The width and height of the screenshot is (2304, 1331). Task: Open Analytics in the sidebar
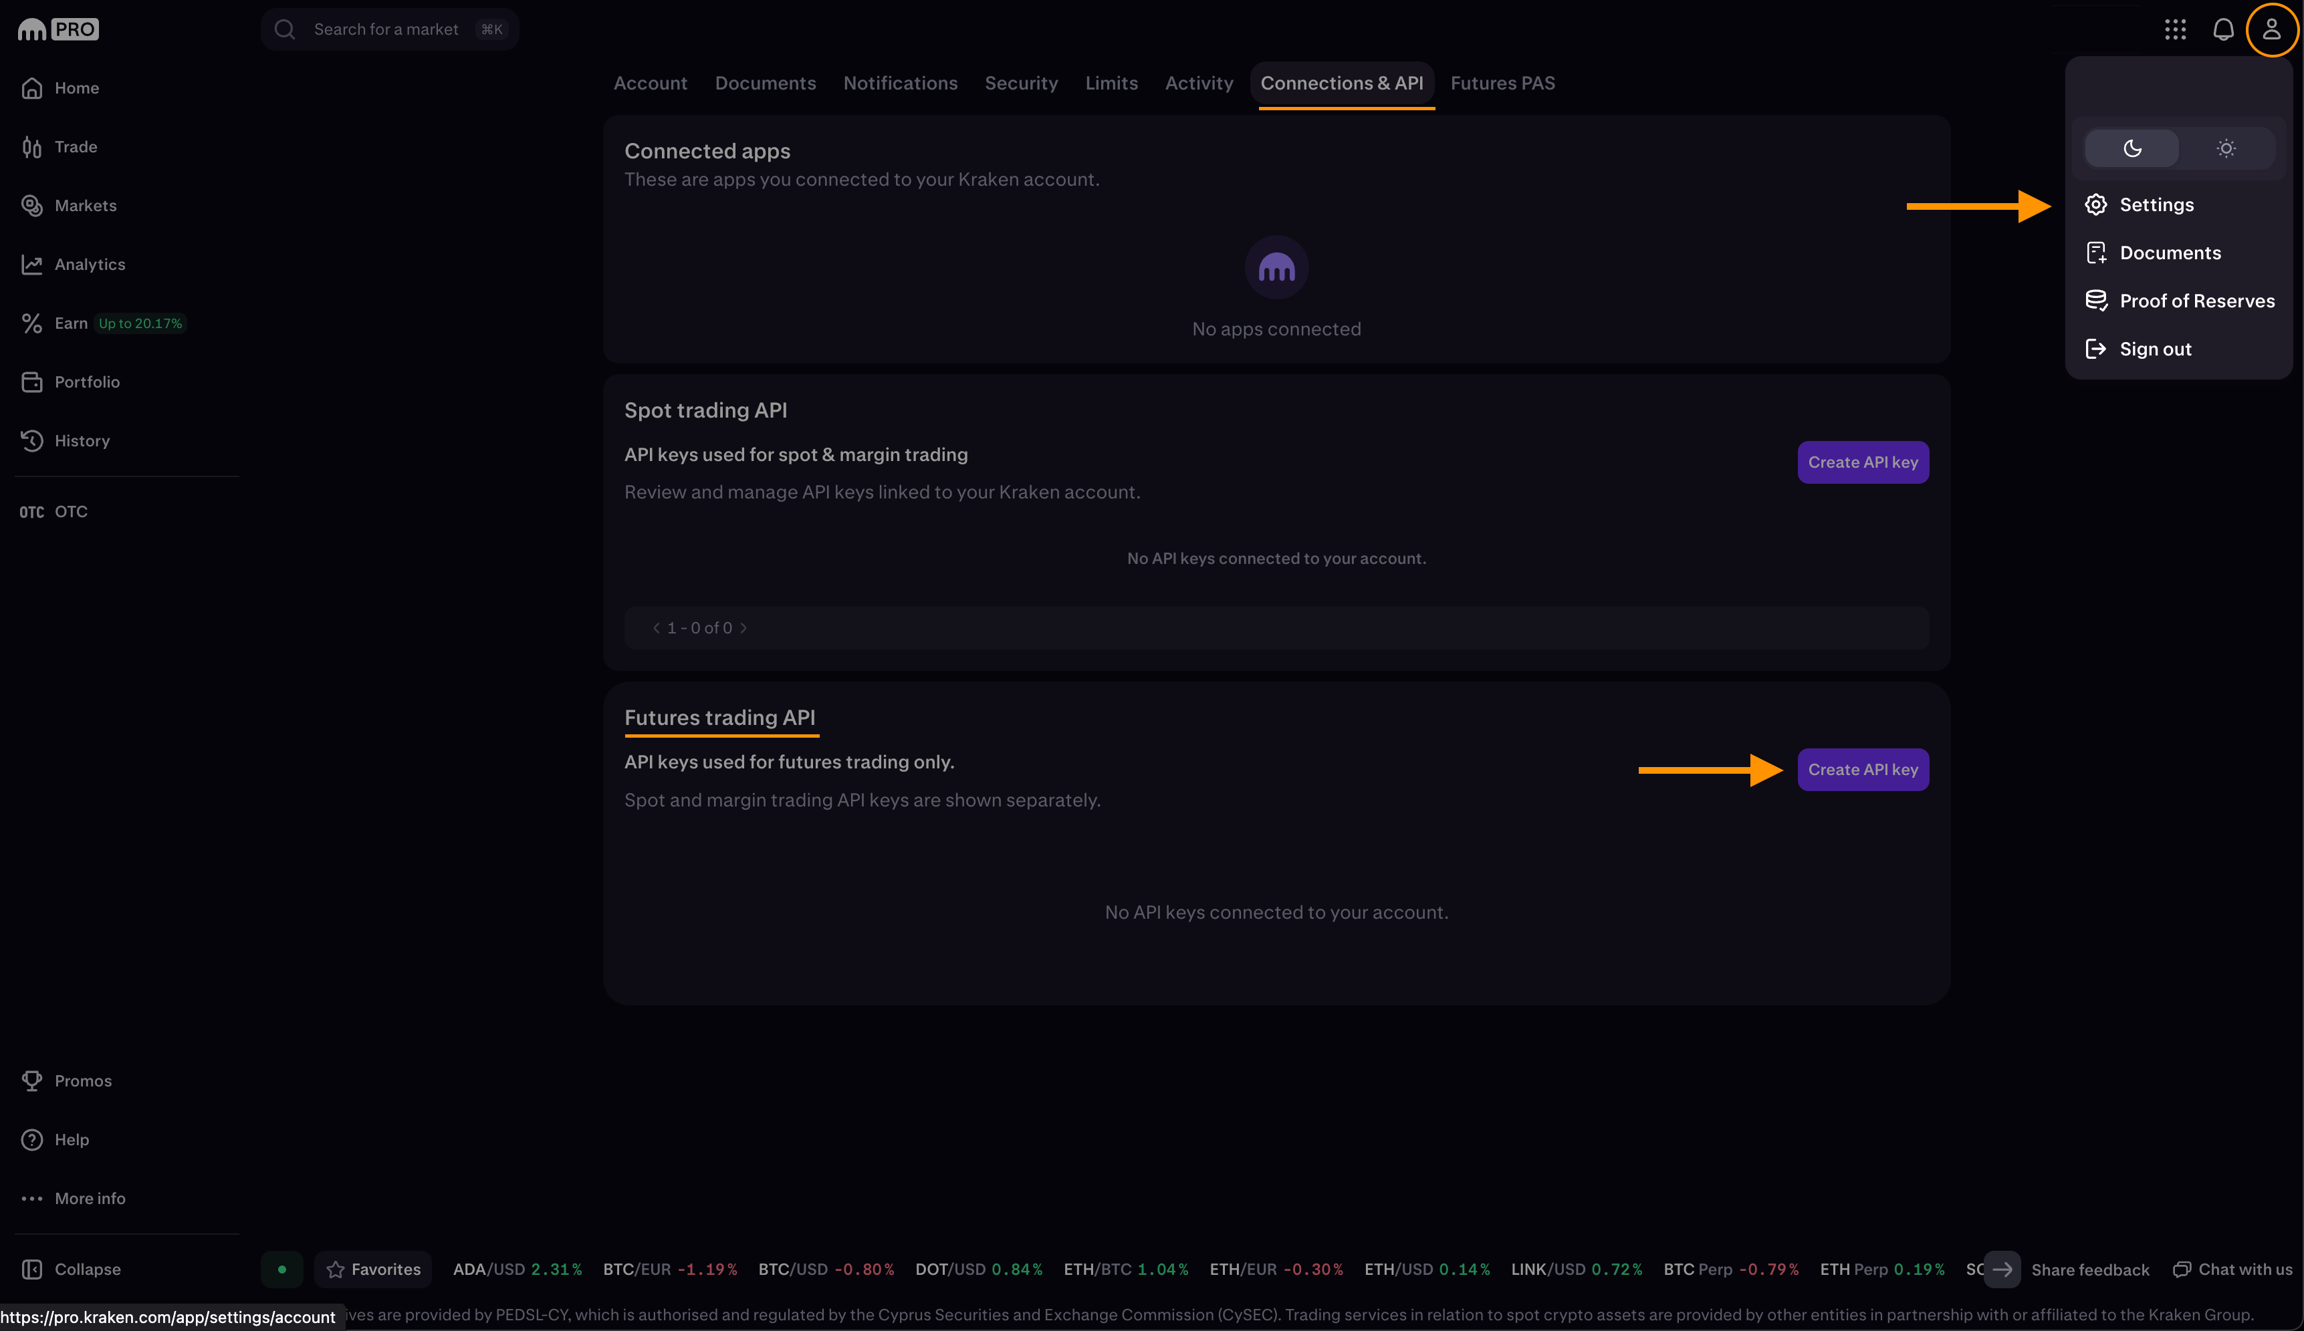click(x=89, y=264)
